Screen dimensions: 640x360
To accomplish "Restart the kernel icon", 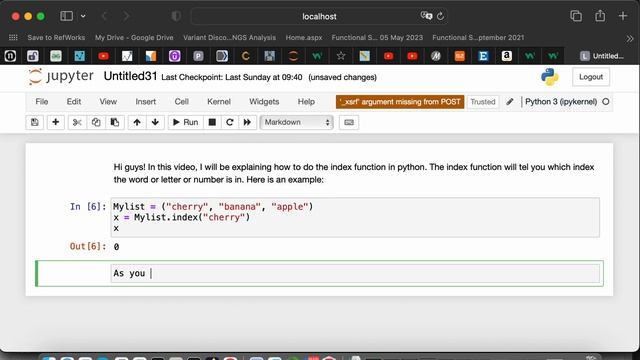I will click(230, 122).
